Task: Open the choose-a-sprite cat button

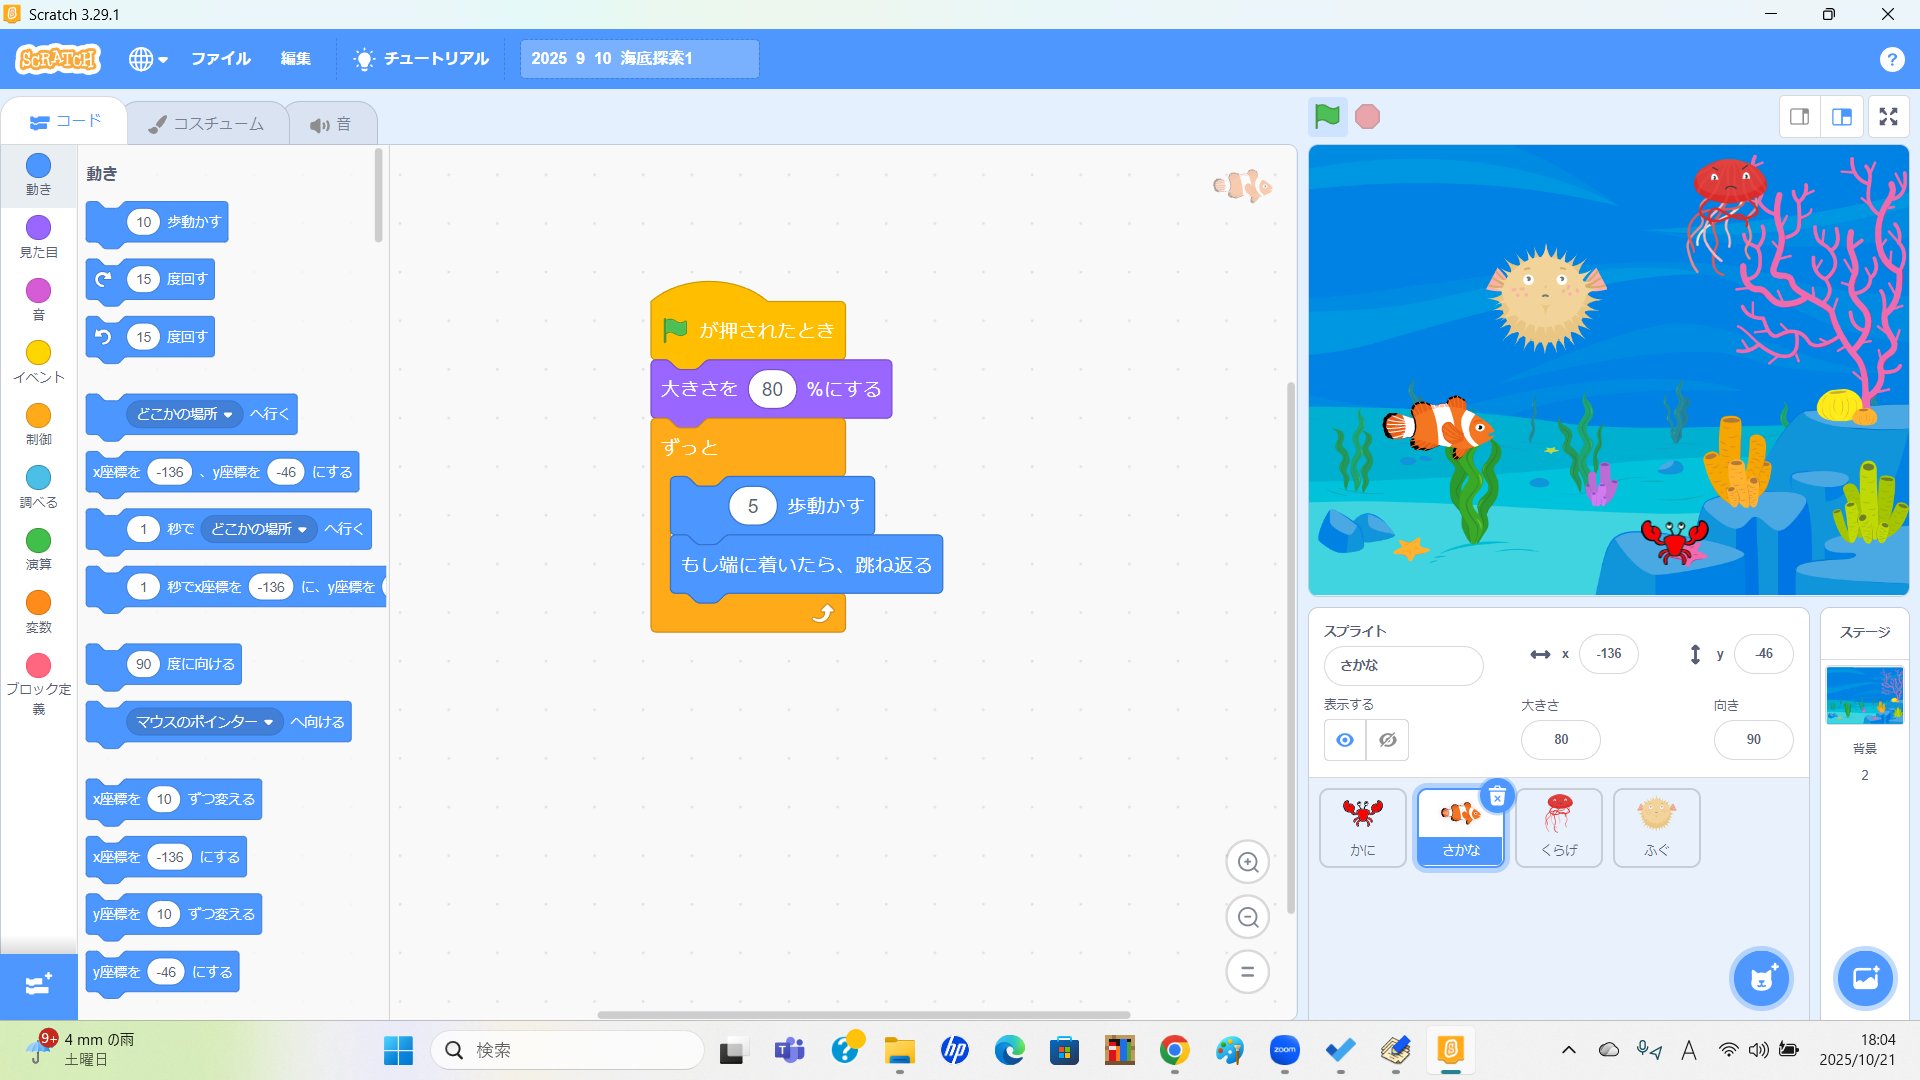Action: (1761, 978)
